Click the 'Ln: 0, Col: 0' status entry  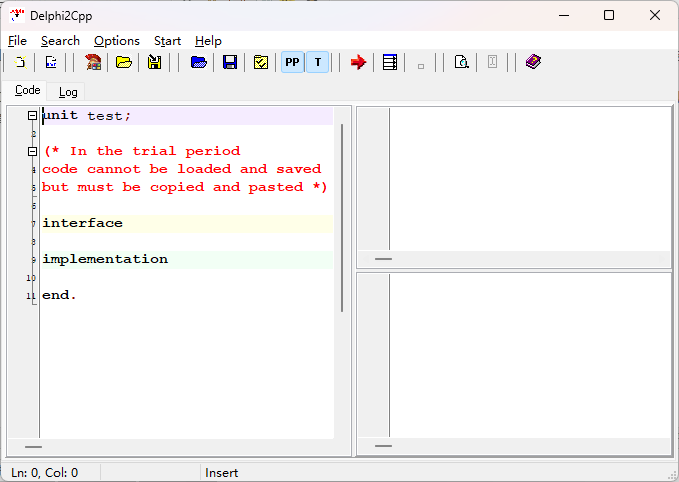[45, 472]
